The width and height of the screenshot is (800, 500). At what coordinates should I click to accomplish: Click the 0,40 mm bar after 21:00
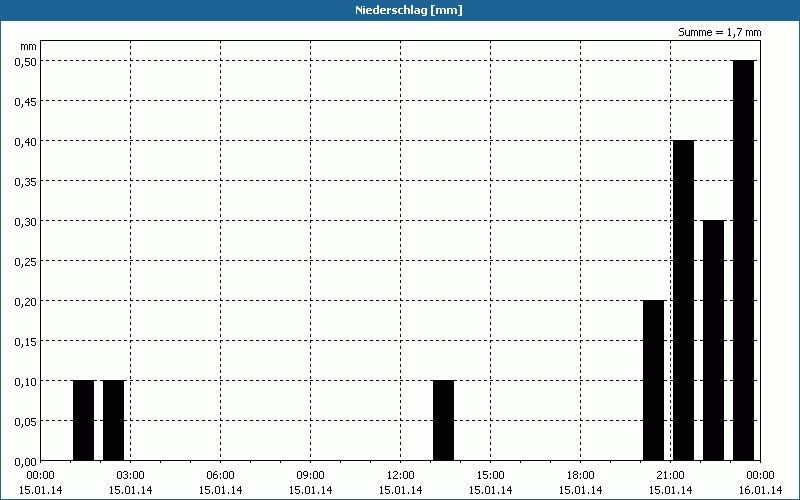pyautogui.click(x=683, y=301)
